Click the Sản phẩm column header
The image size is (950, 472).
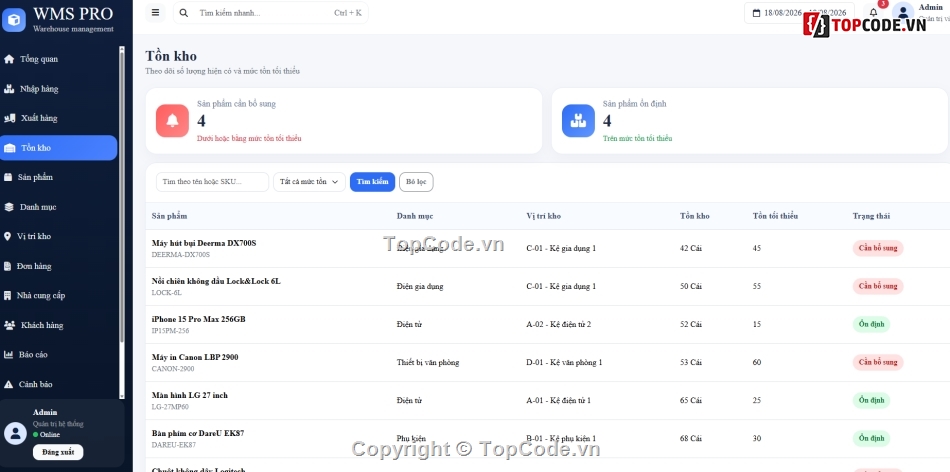[169, 216]
